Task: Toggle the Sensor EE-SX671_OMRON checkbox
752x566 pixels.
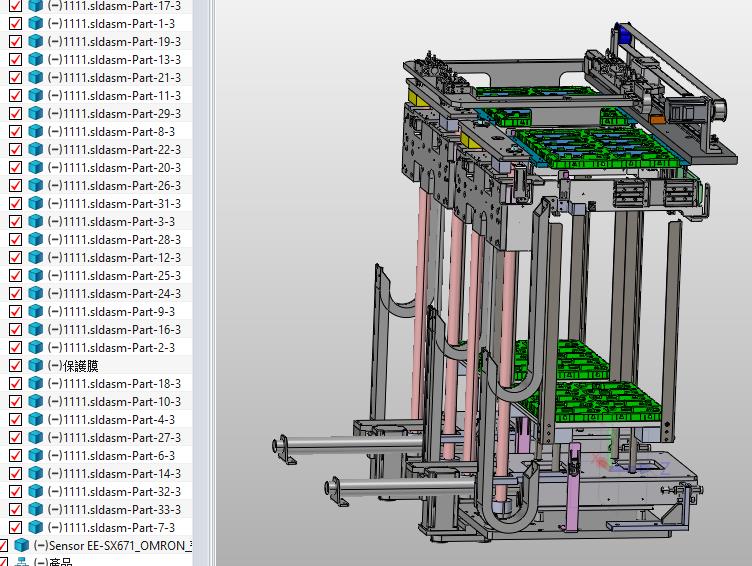Action: (3, 546)
